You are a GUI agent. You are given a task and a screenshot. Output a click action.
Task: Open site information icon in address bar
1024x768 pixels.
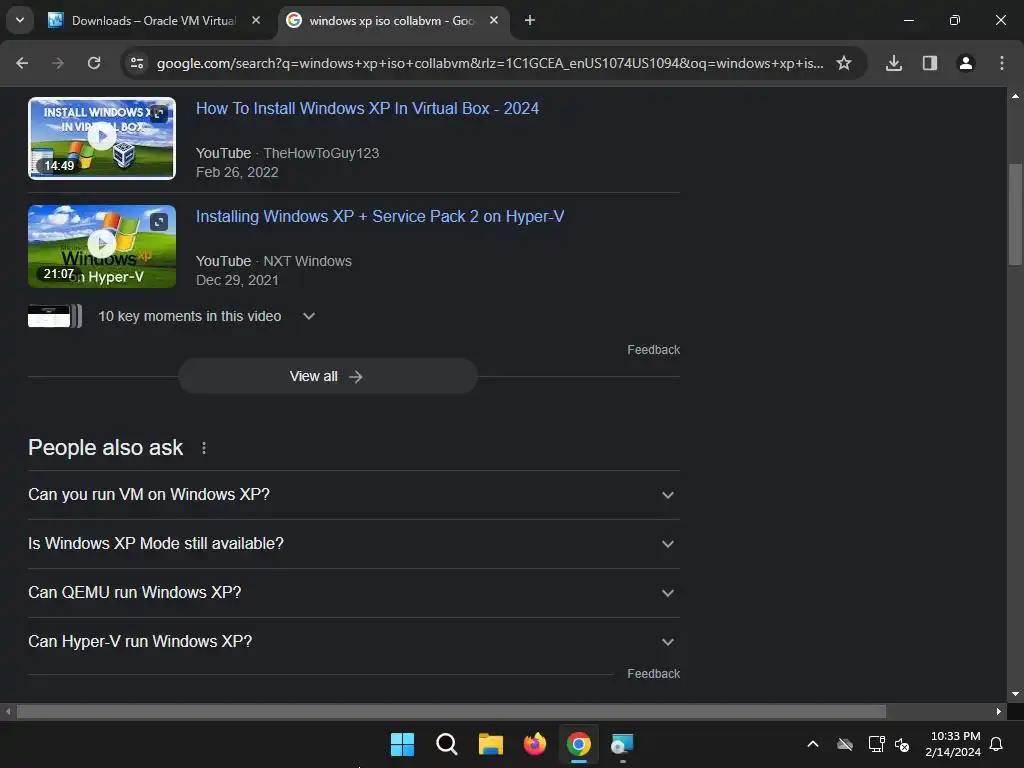(x=137, y=63)
